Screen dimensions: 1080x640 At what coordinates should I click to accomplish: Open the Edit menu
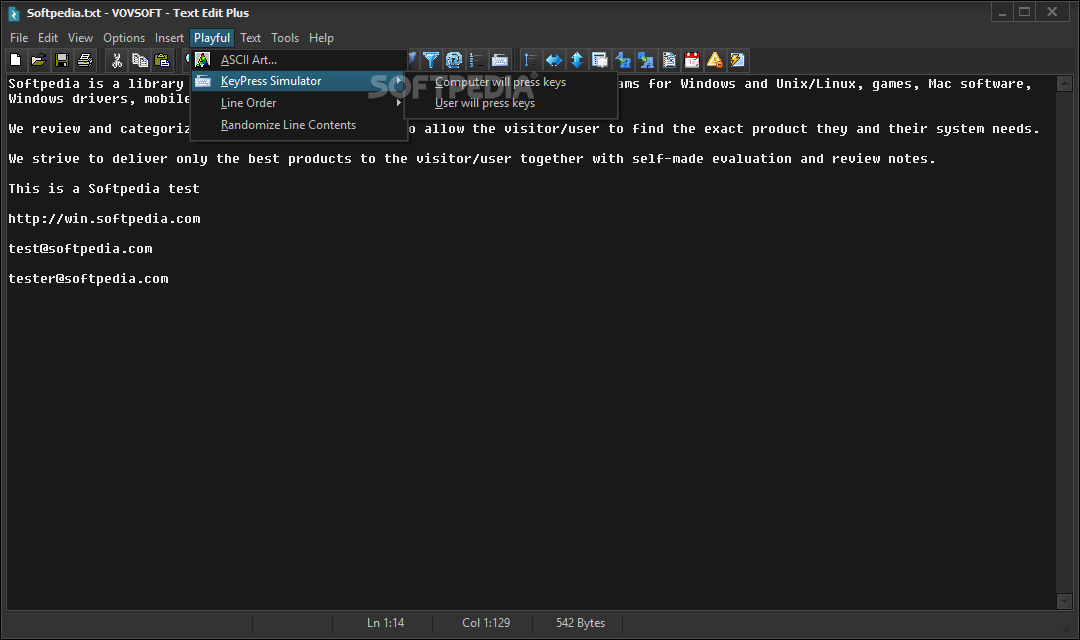pos(48,38)
